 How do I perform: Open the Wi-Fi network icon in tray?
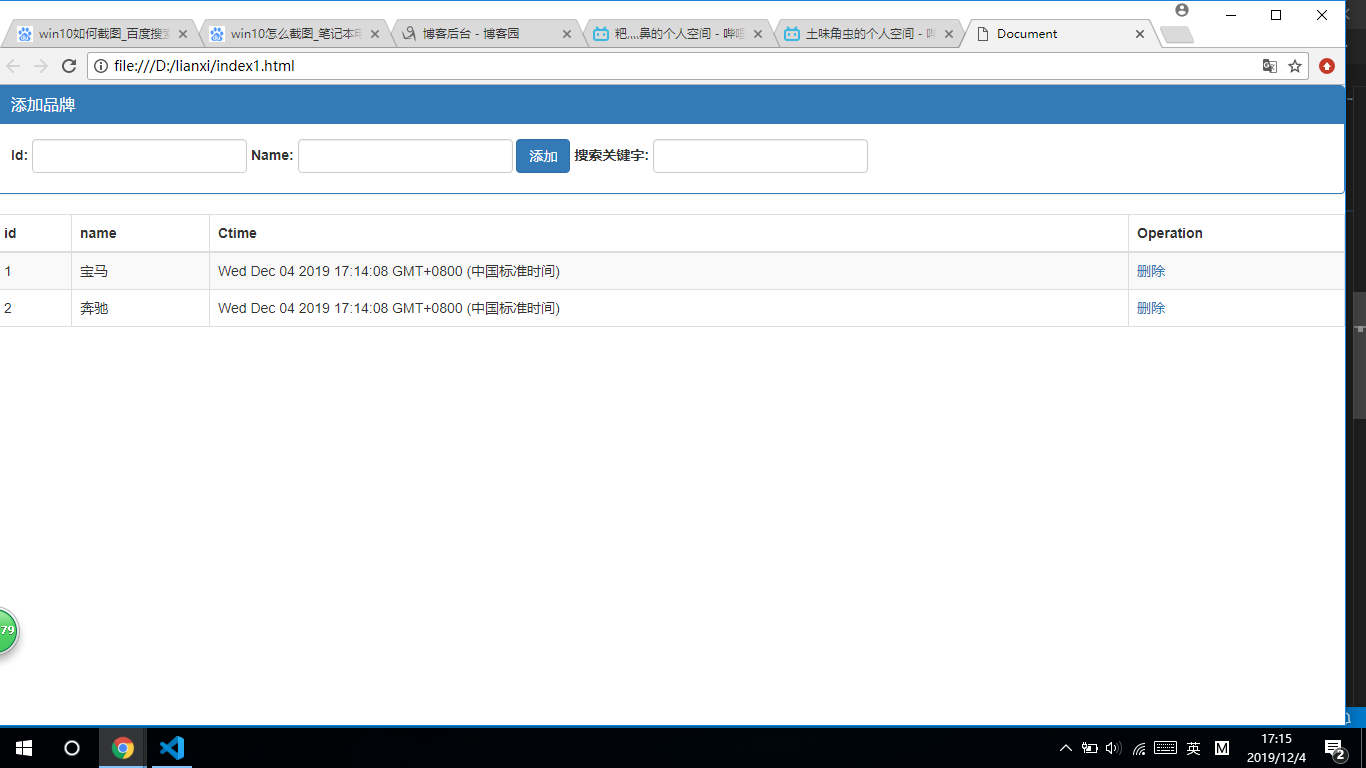(x=1139, y=748)
